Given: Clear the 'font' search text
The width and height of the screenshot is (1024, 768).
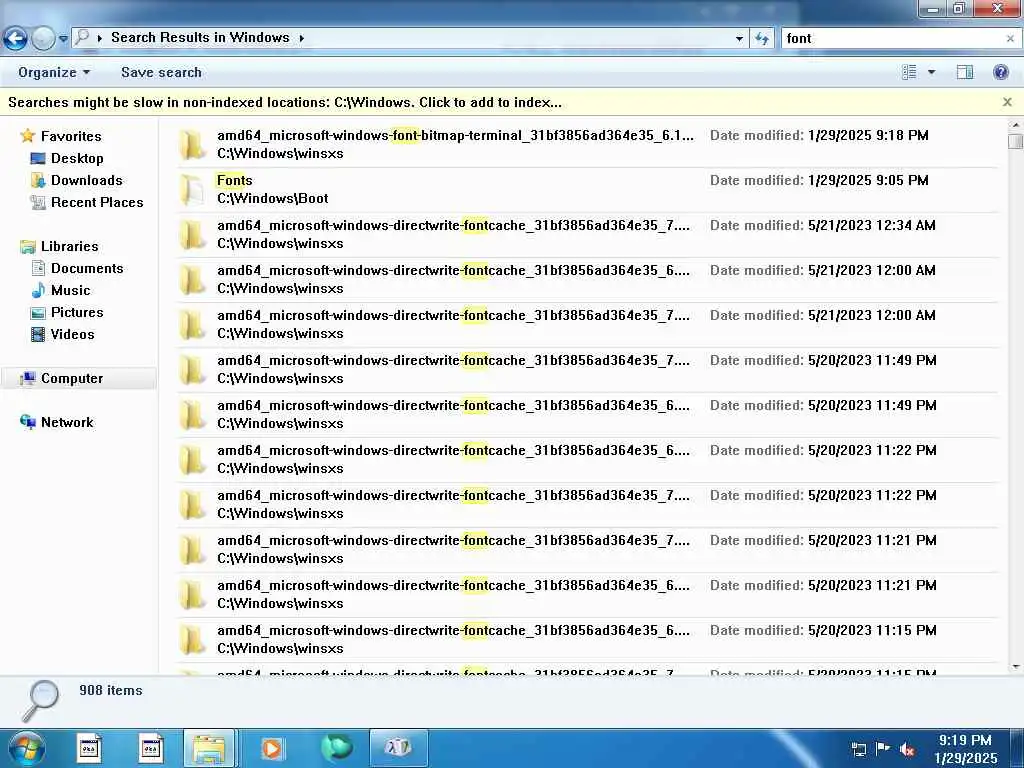Looking at the screenshot, I should tap(1010, 39).
